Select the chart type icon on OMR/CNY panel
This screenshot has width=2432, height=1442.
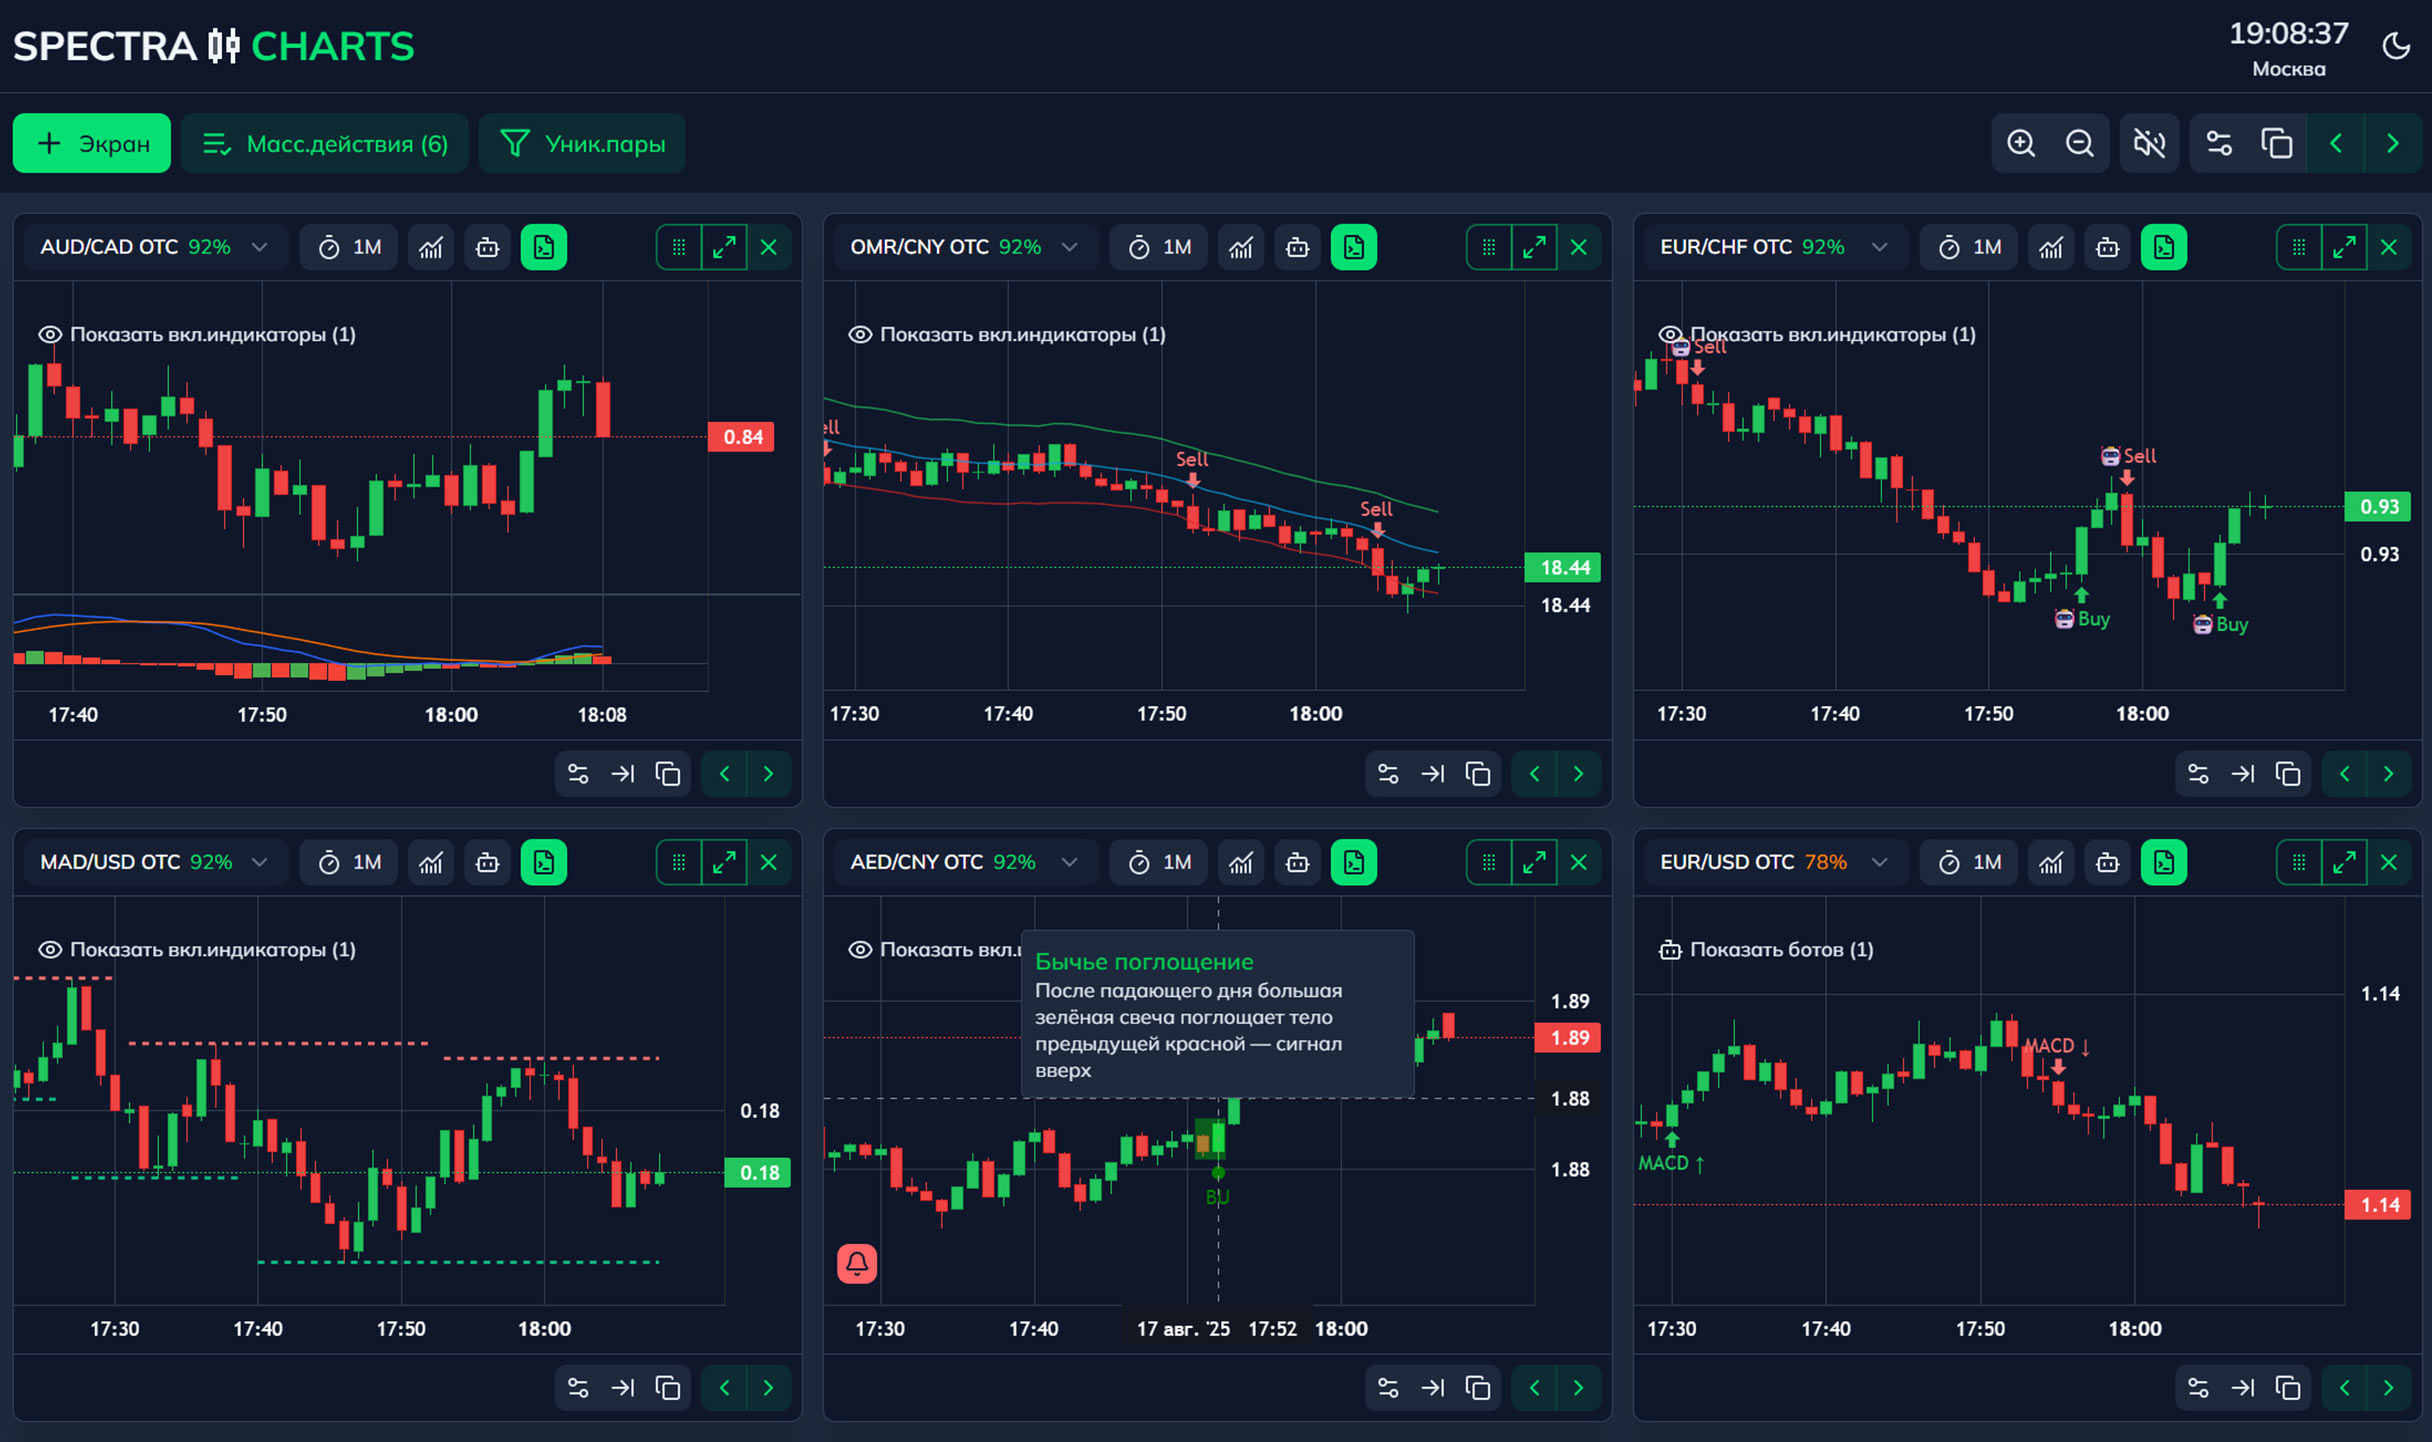[1241, 247]
